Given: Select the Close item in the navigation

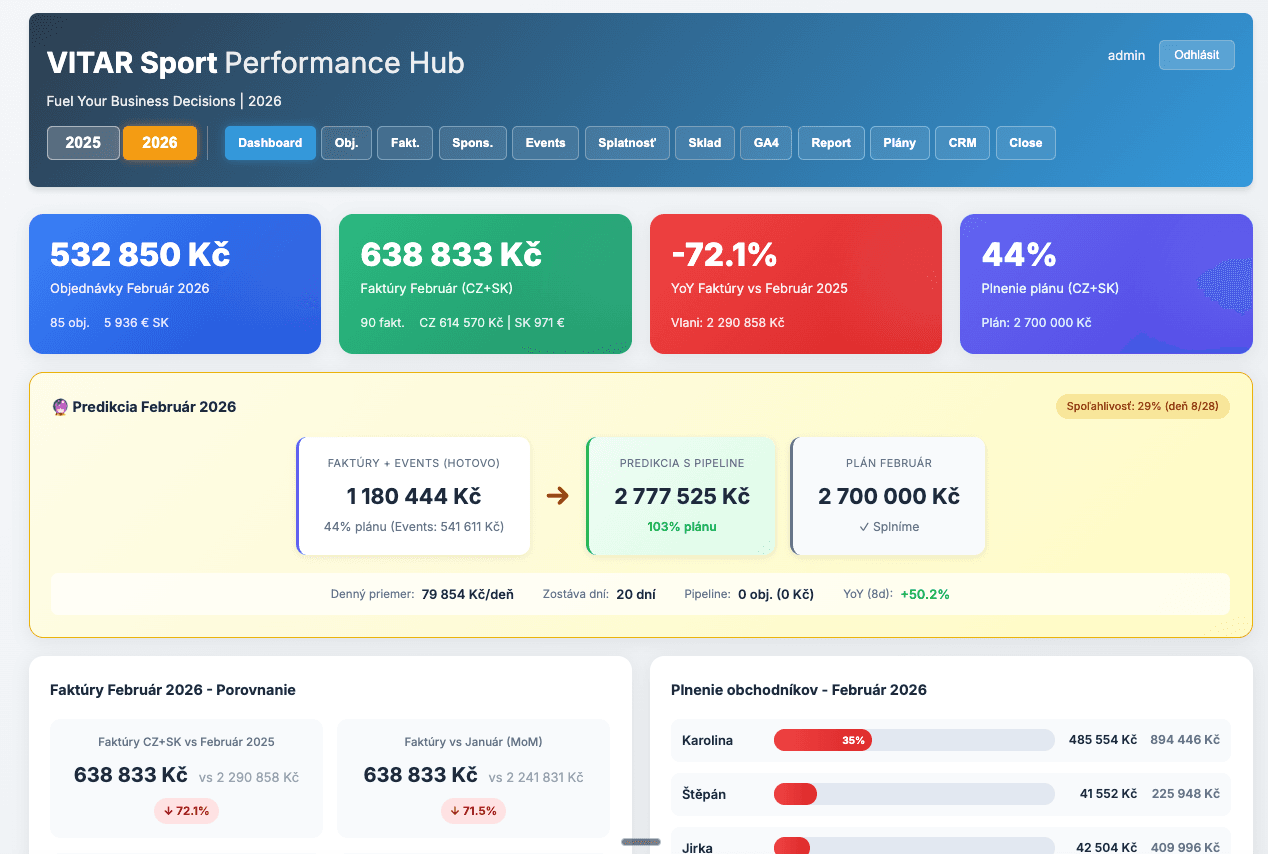Looking at the screenshot, I should point(1025,142).
